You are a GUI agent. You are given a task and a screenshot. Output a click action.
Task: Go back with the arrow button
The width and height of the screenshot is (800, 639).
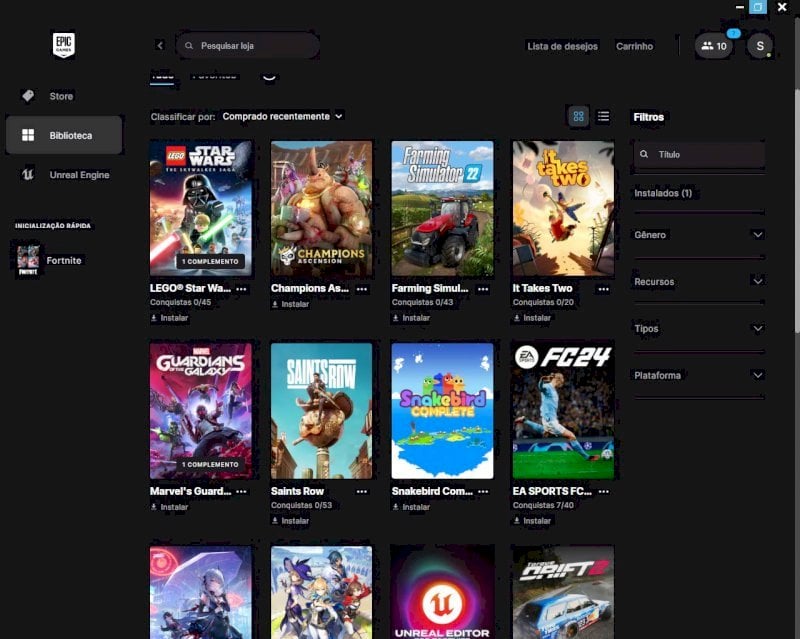click(160, 45)
